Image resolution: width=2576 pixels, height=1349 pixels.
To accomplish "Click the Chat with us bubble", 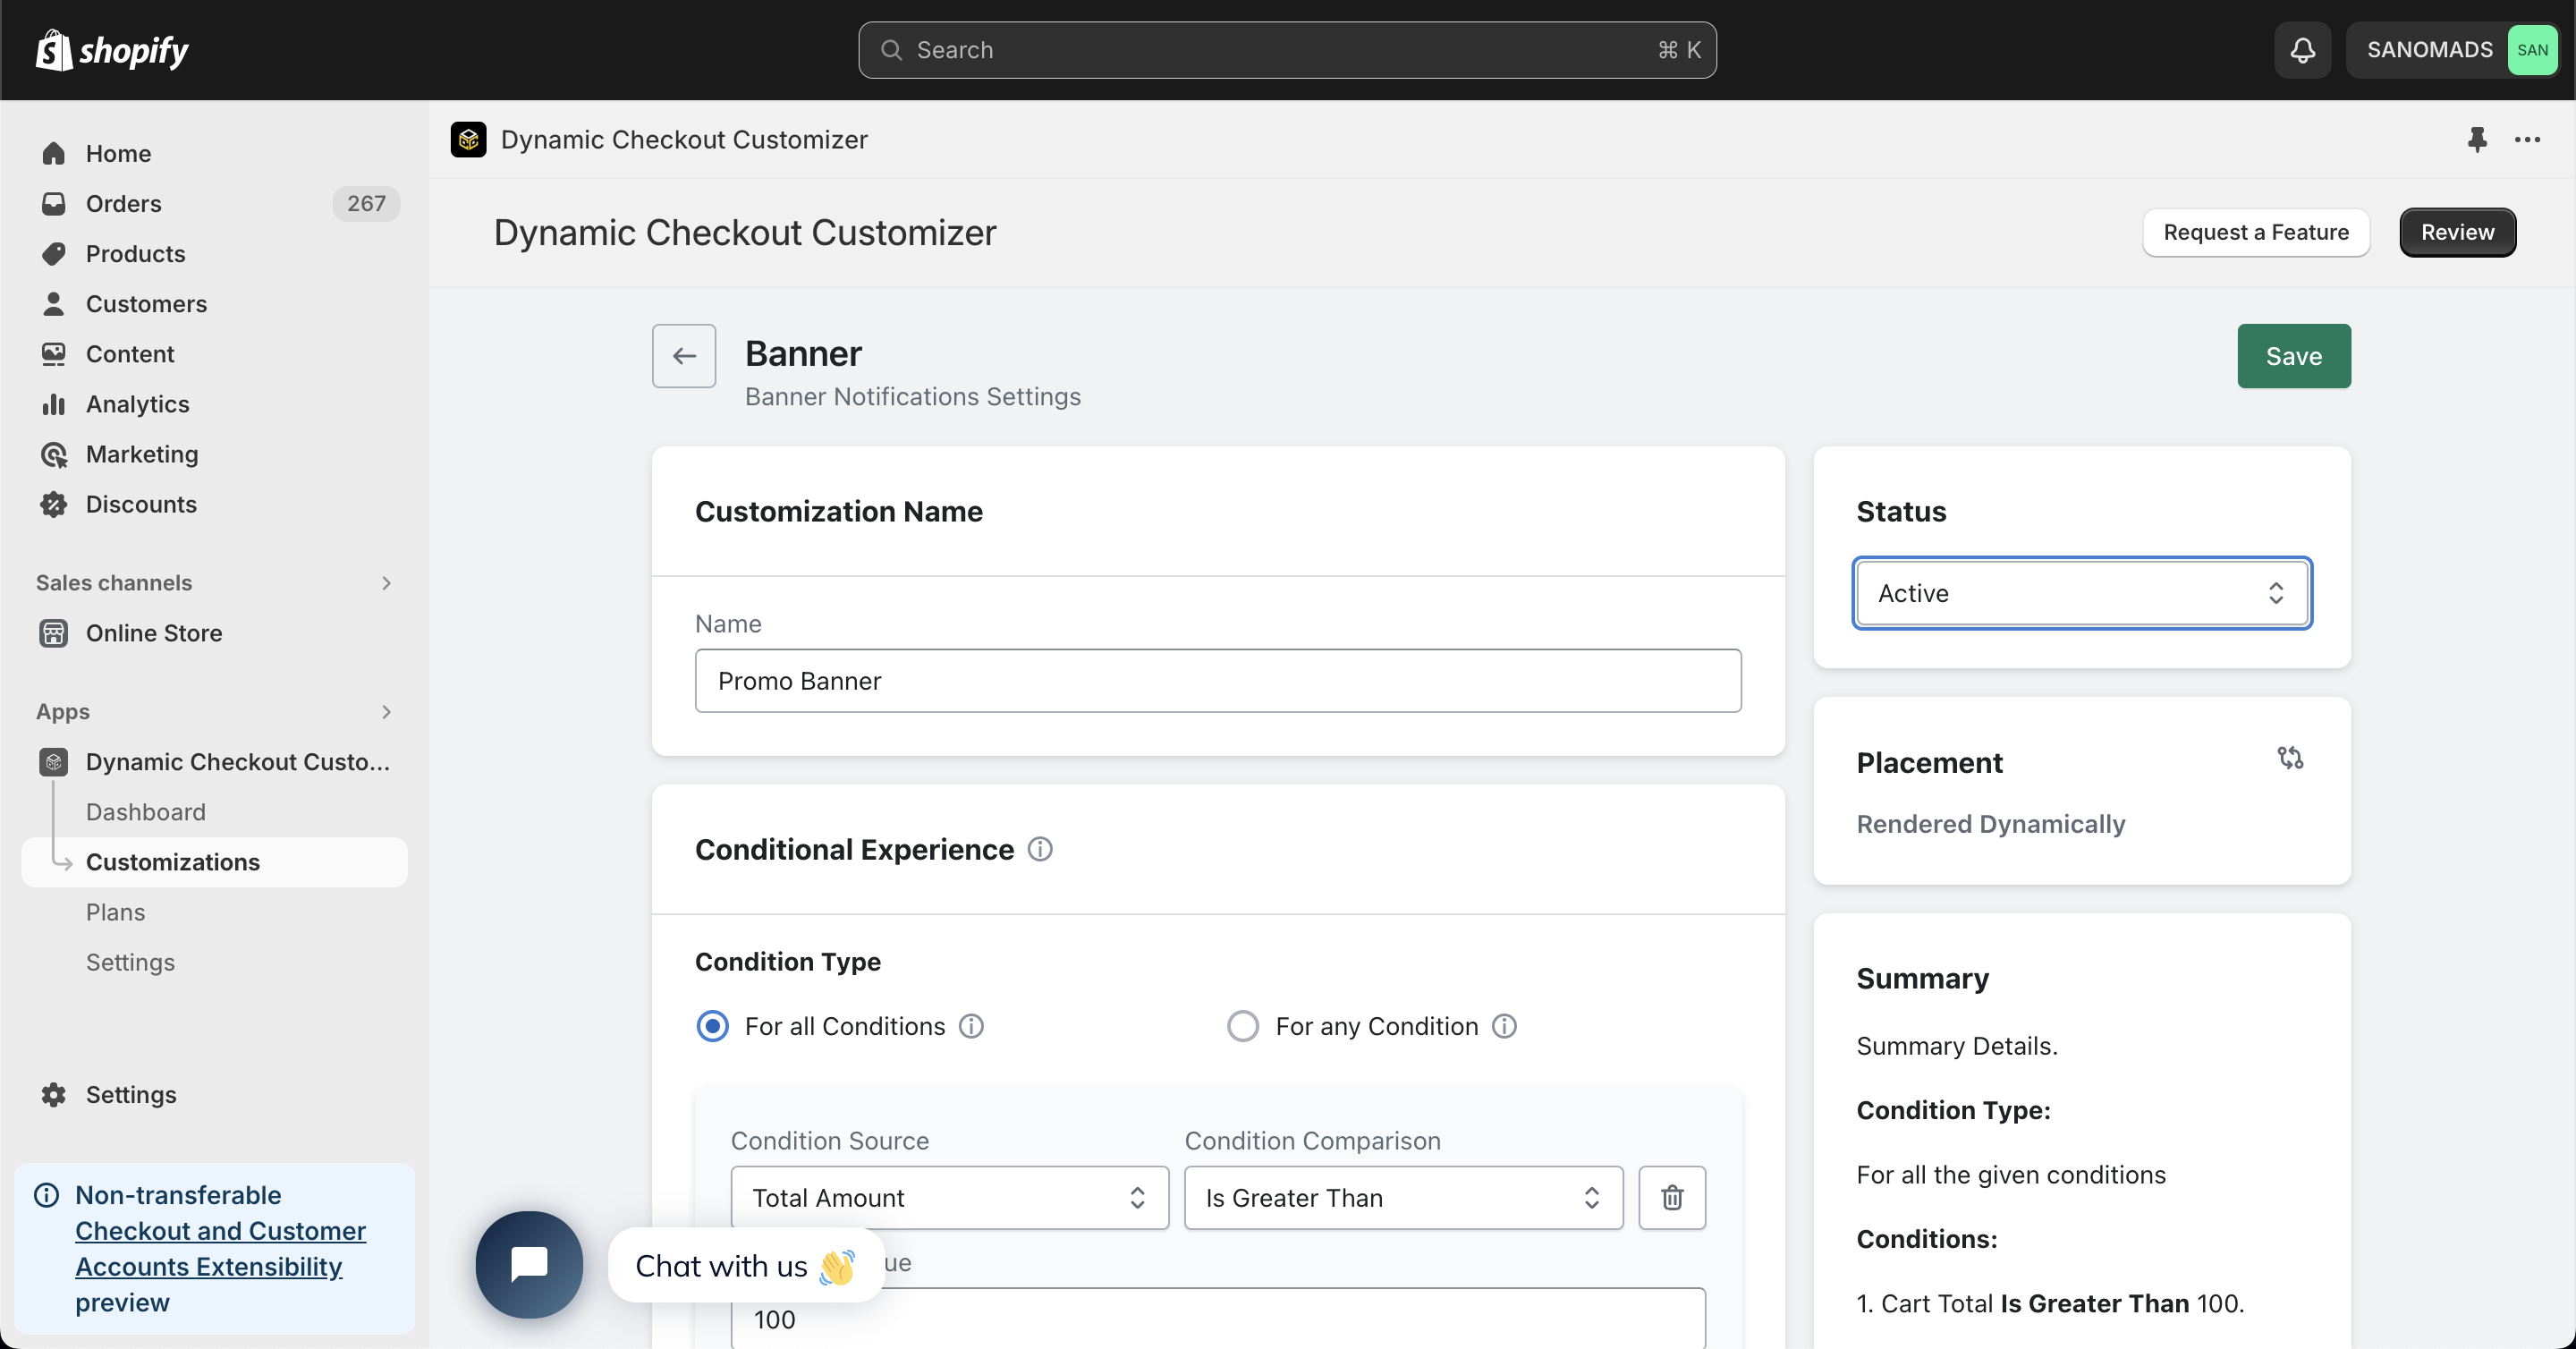I will pyautogui.click(x=745, y=1266).
